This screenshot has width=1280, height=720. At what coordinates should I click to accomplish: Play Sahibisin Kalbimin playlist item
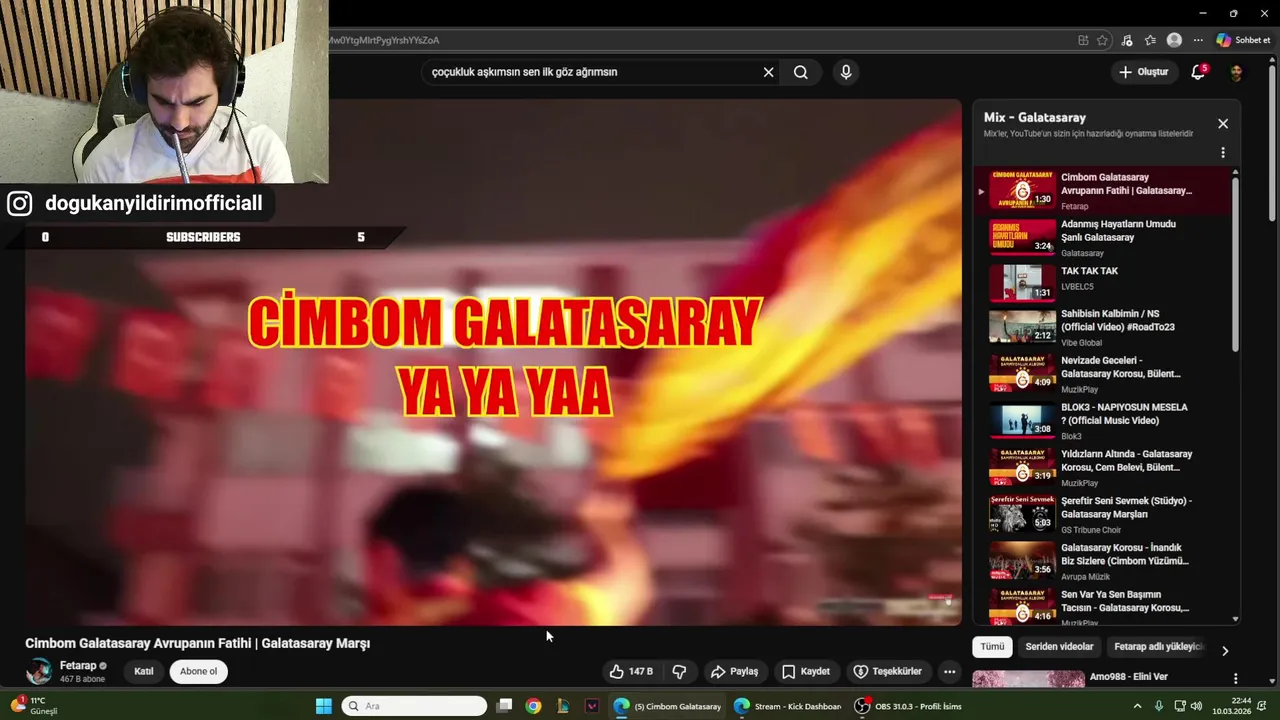(x=1102, y=330)
